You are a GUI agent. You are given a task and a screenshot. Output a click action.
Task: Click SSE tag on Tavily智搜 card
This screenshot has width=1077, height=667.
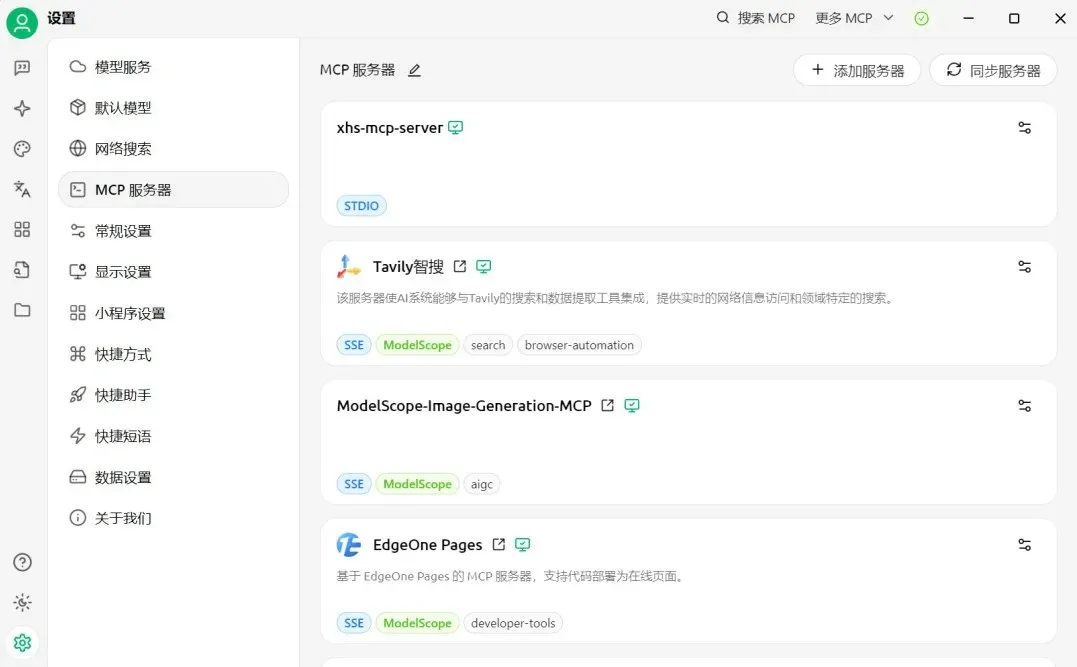354,345
